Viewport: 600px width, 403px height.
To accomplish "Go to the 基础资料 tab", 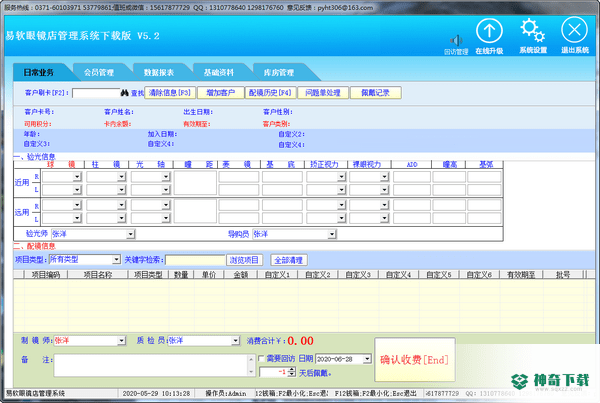I will [218, 72].
